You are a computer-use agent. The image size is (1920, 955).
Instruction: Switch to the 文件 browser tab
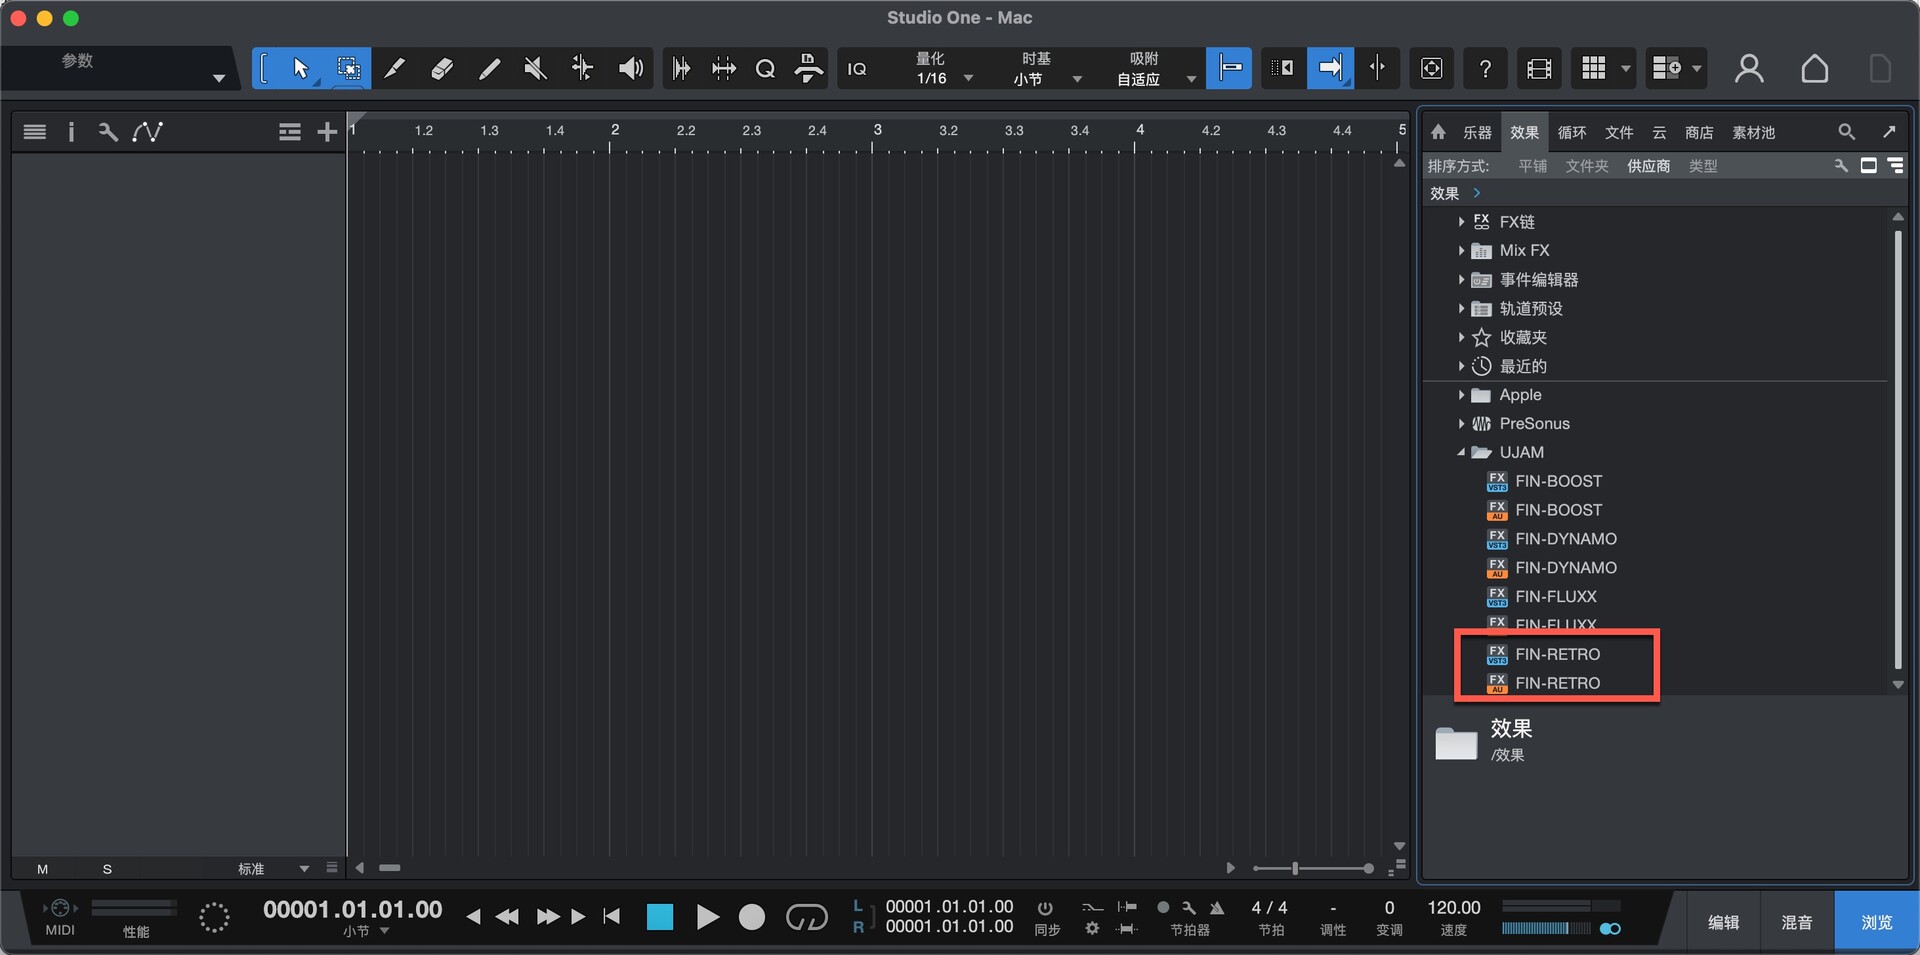[1619, 132]
